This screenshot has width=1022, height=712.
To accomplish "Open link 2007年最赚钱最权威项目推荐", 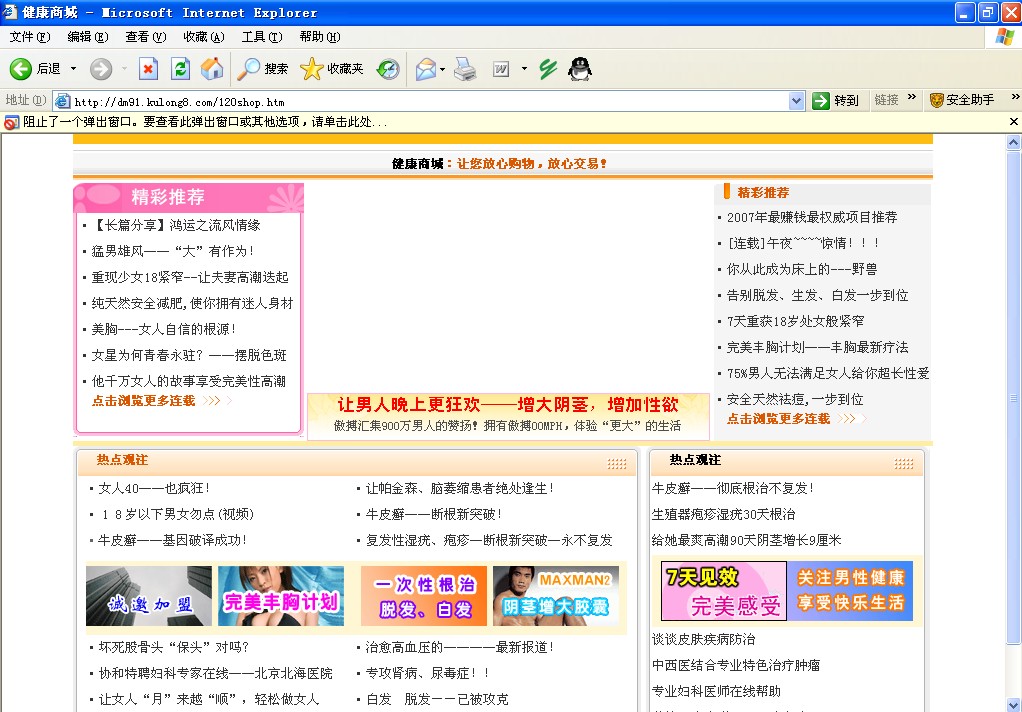I will [x=811, y=217].
